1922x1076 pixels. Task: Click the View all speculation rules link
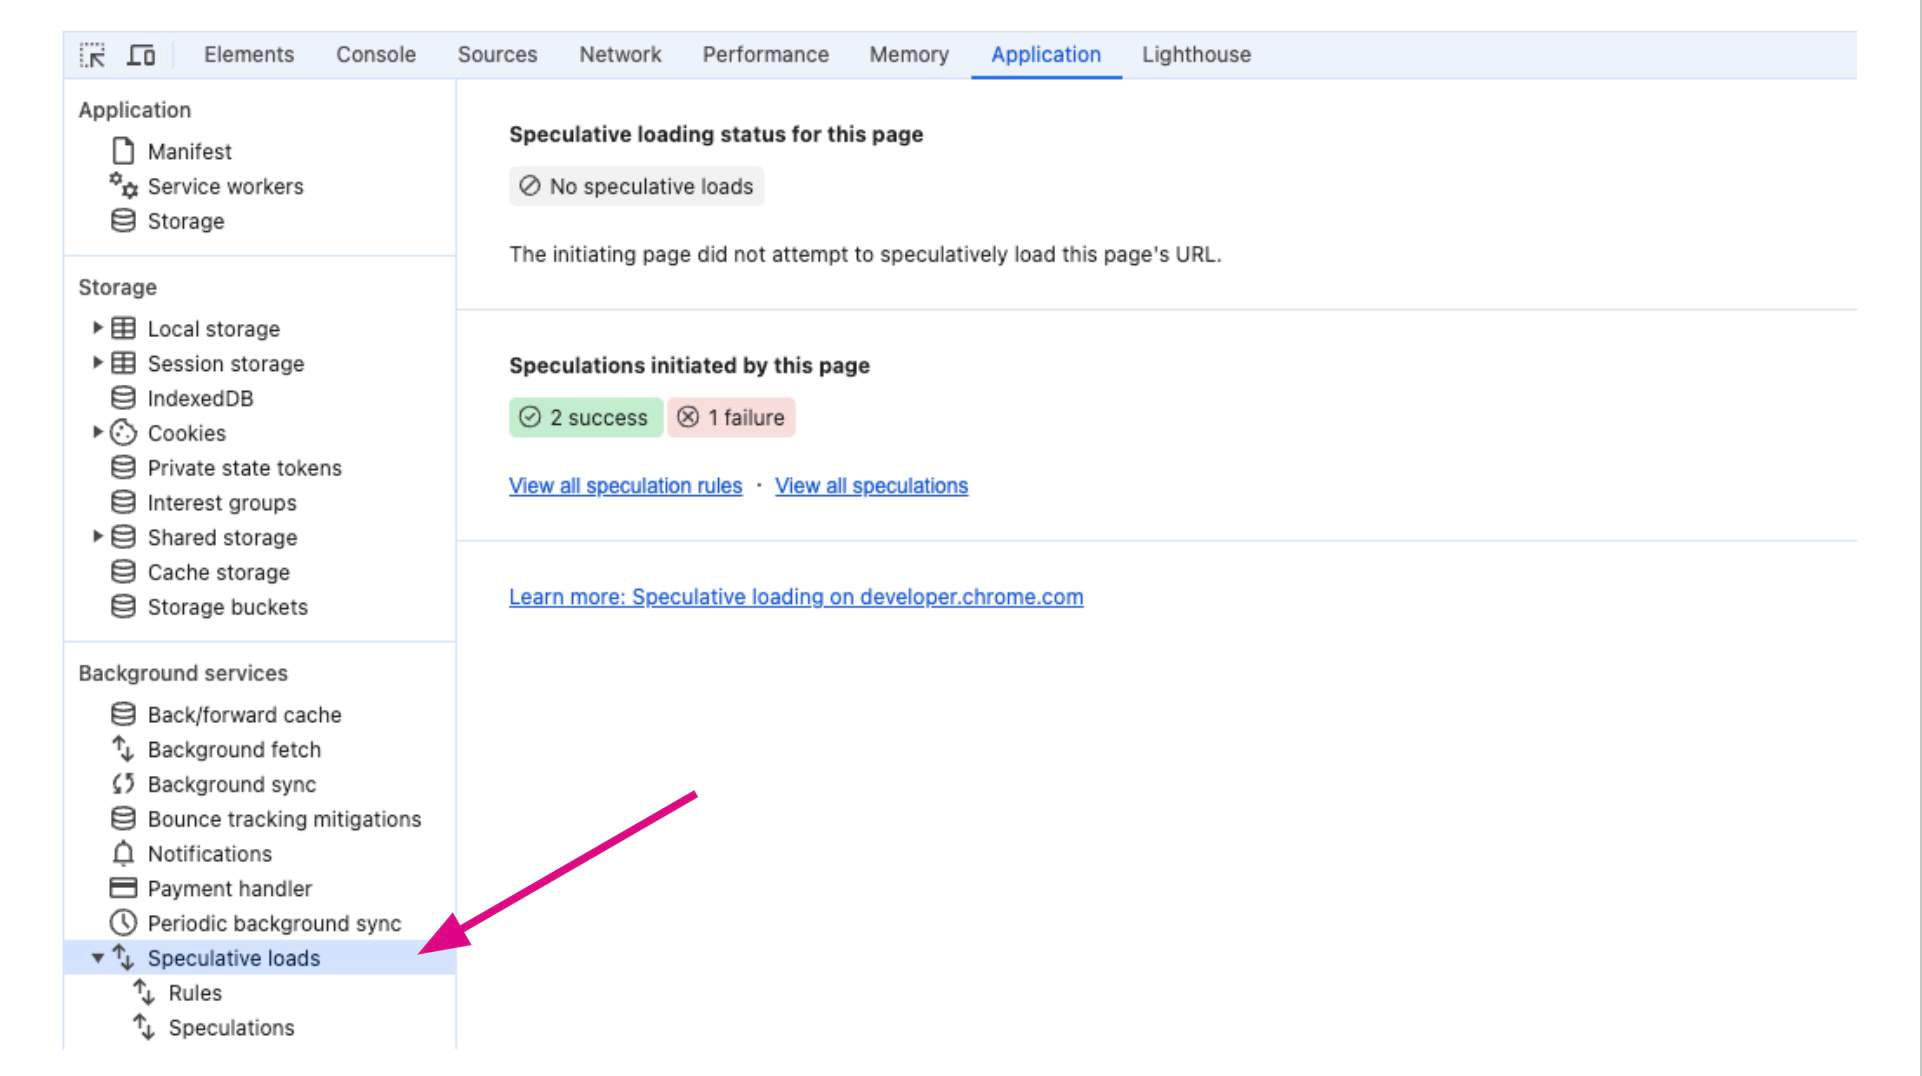pos(624,486)
